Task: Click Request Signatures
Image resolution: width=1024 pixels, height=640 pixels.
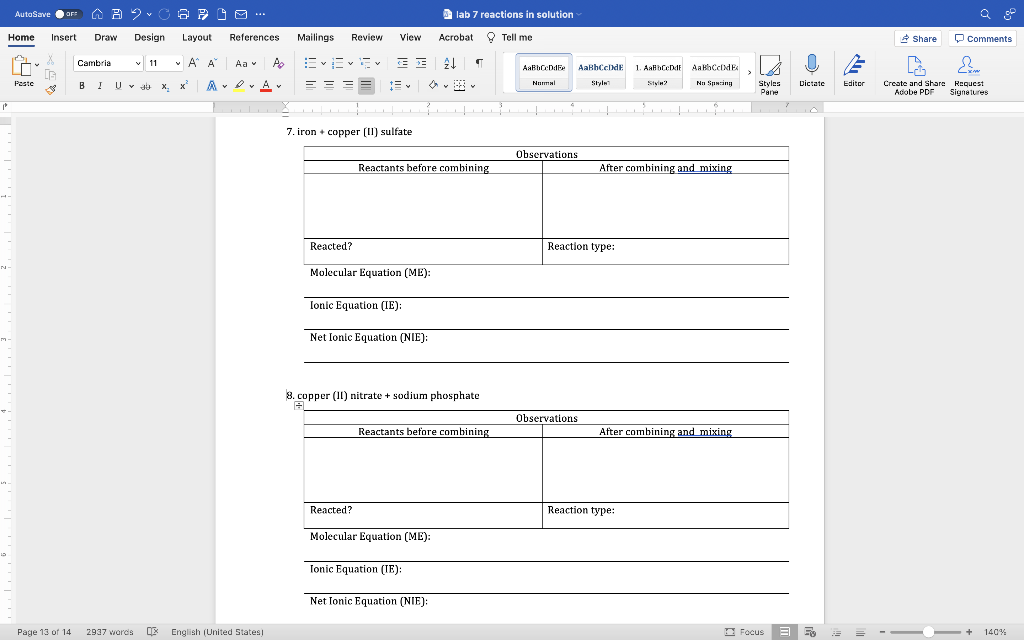Action: click(x=968, y=74)
